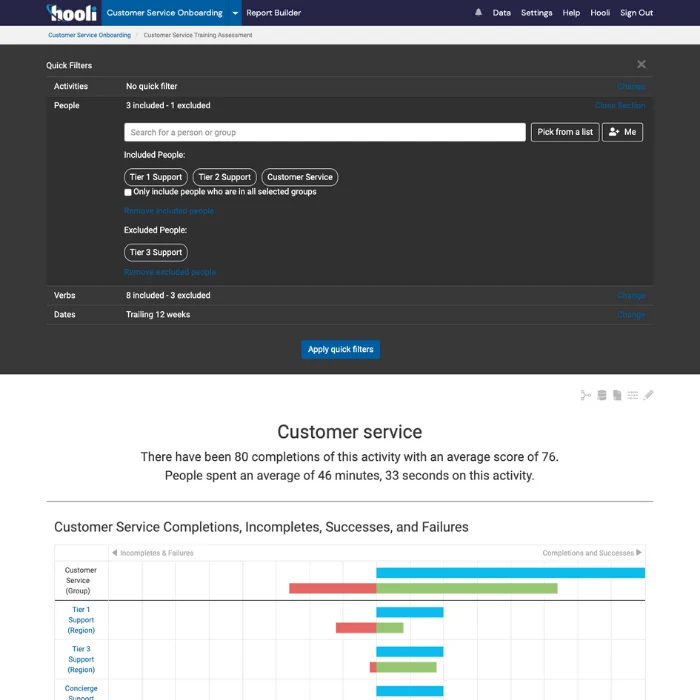Image resolution: width=700 pixels, height=700 pixels.
Task: Open Report Builder
Action: point(274,13)
